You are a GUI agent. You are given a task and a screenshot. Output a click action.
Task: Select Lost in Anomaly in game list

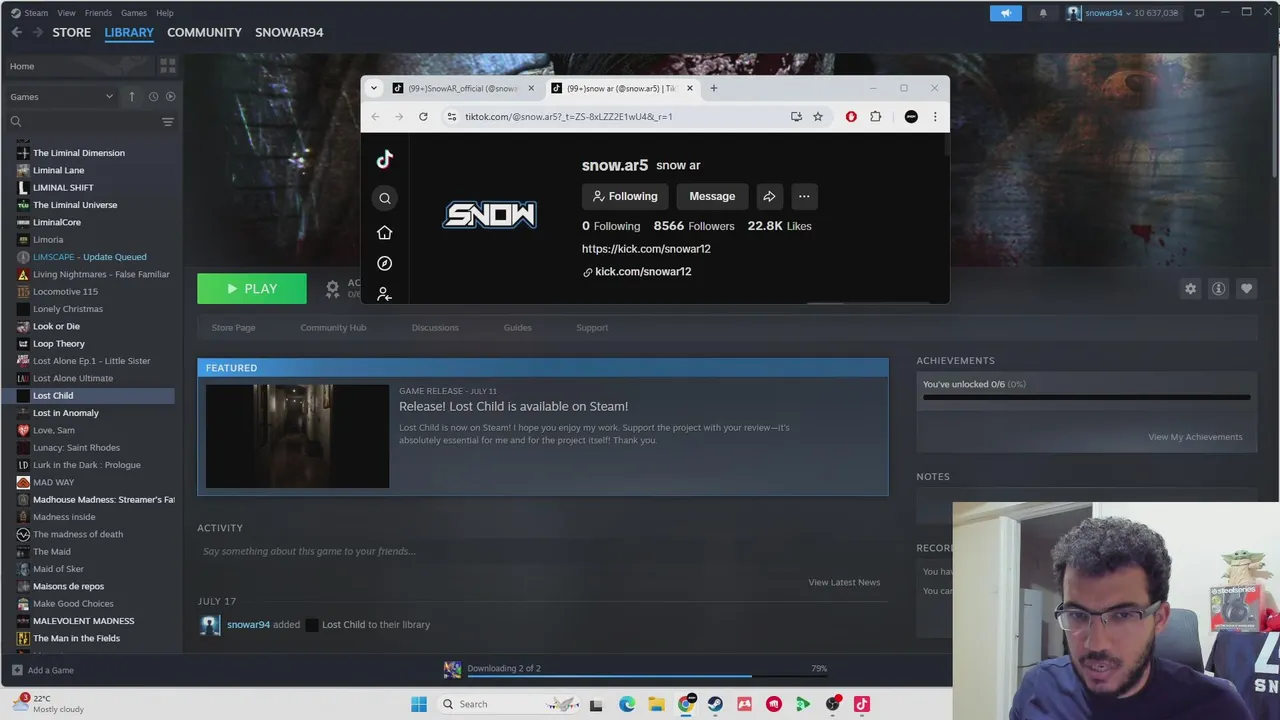(66, 413)
